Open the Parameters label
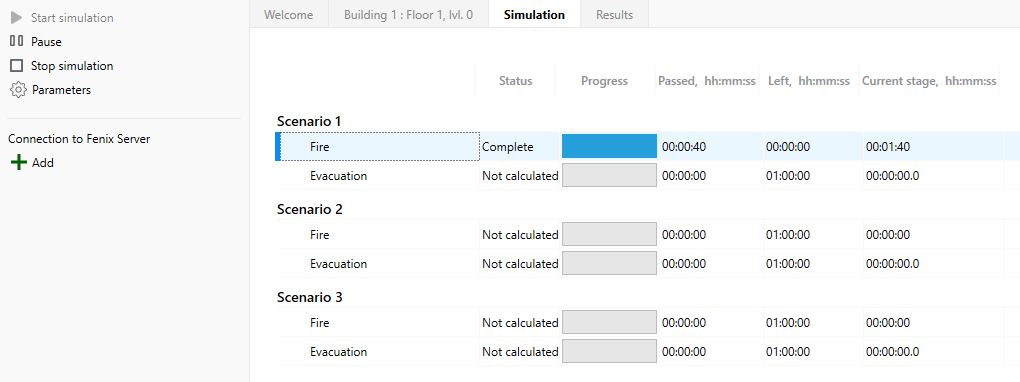 pyautogui.click(x=62, y=90)
